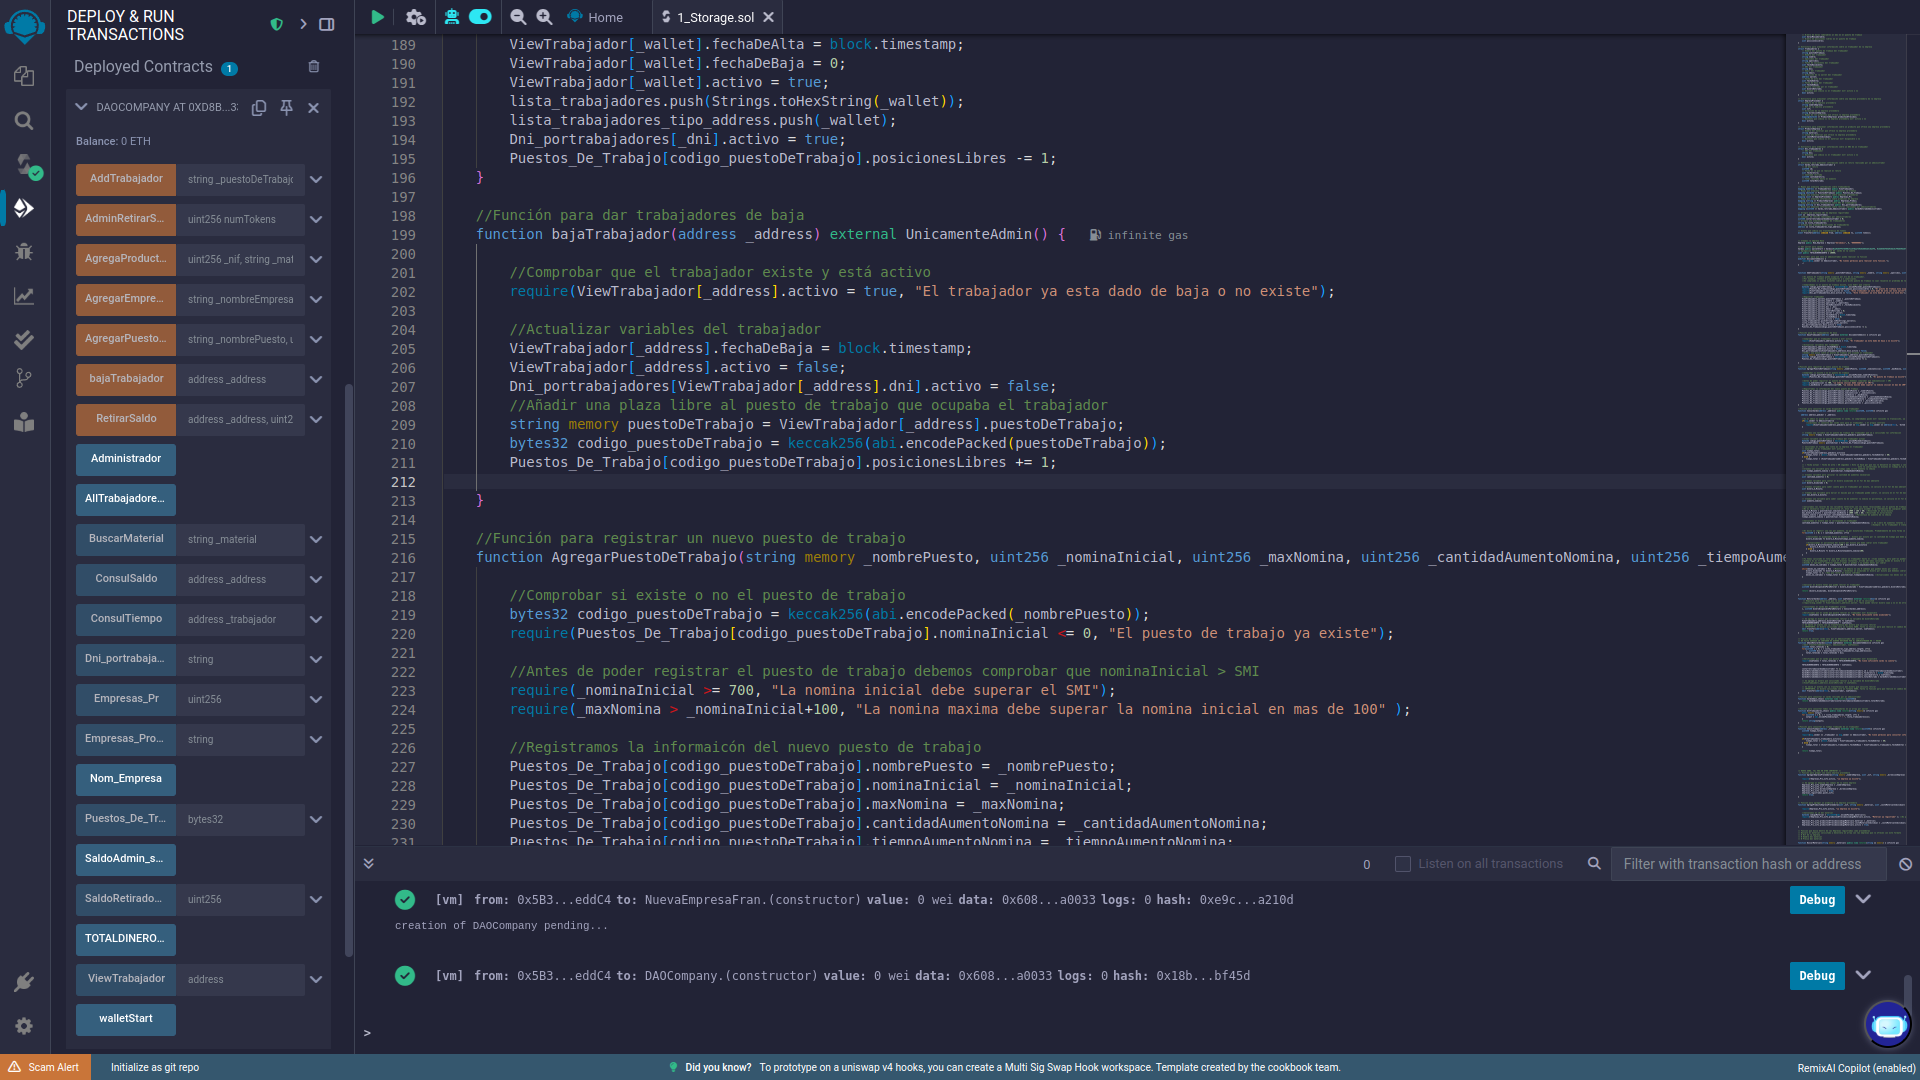Expand ViewTrabajador parameters
This screenshot has width=1920, height=1080.
click(x=316, y=980)
